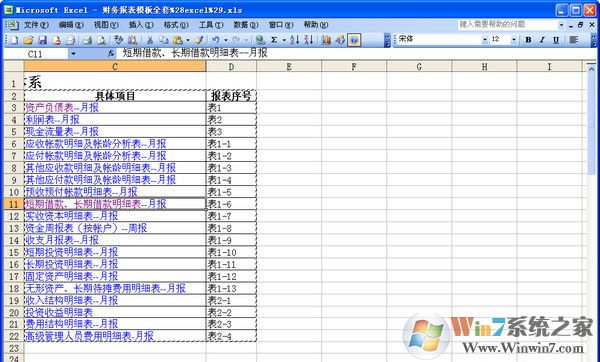Expand the font size dropdown showing 12

514,40
